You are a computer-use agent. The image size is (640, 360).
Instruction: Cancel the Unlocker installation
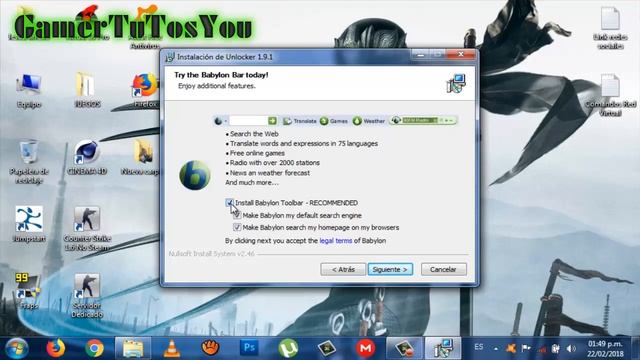(x=443, y=269)
